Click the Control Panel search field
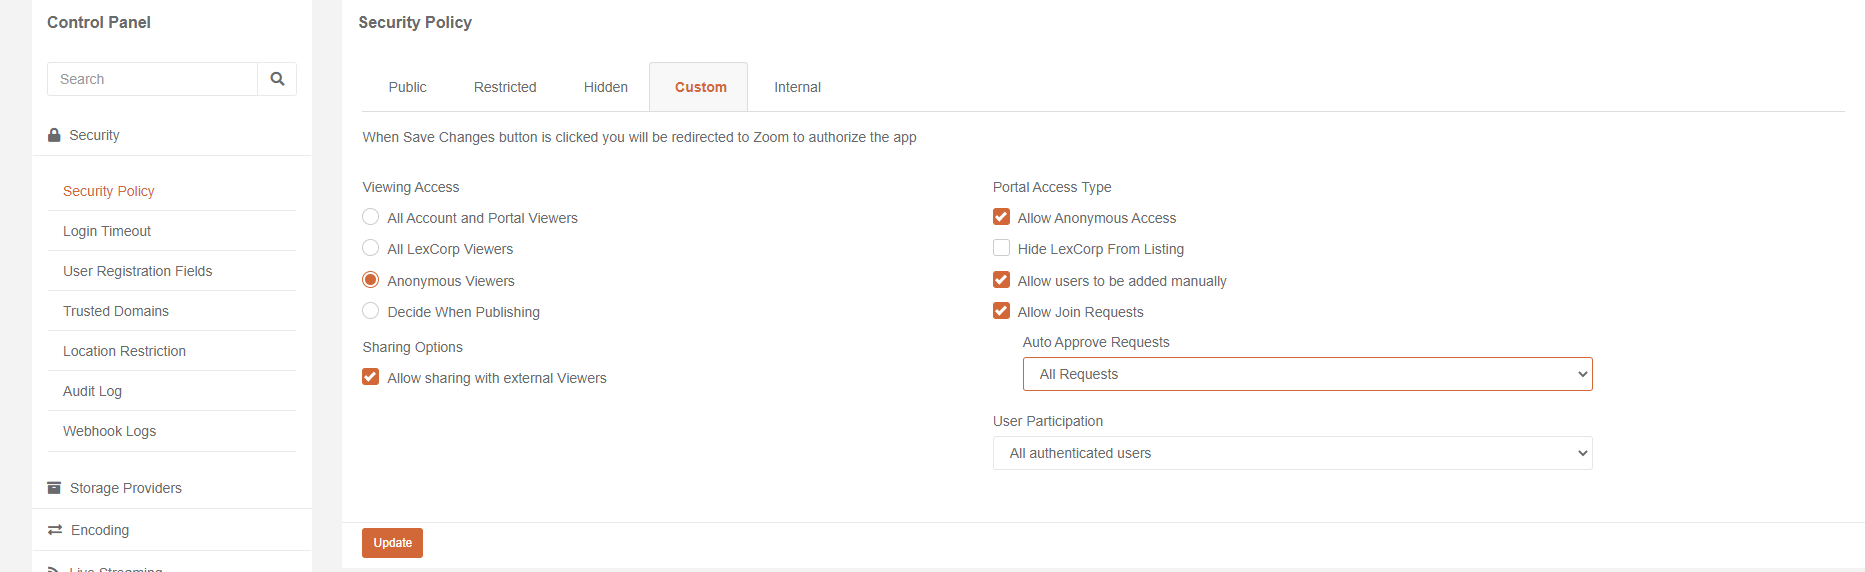Viewport: 1865px width, 572px height. [152, 79]
